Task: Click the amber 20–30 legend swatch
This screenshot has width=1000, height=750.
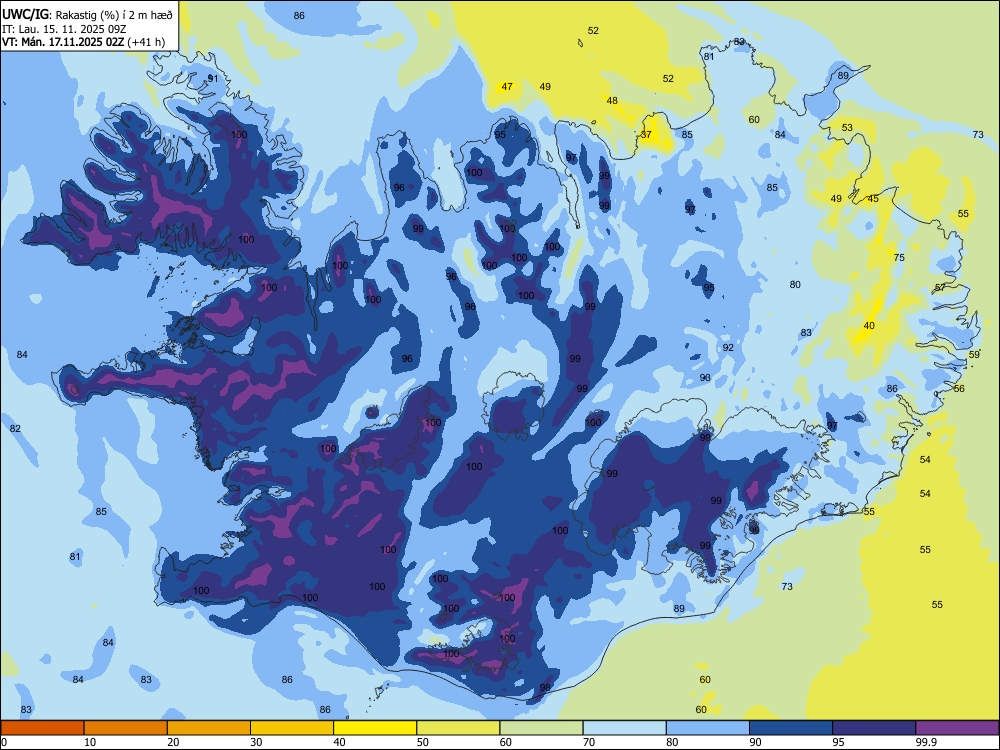Action: click(x=209, y=728)
